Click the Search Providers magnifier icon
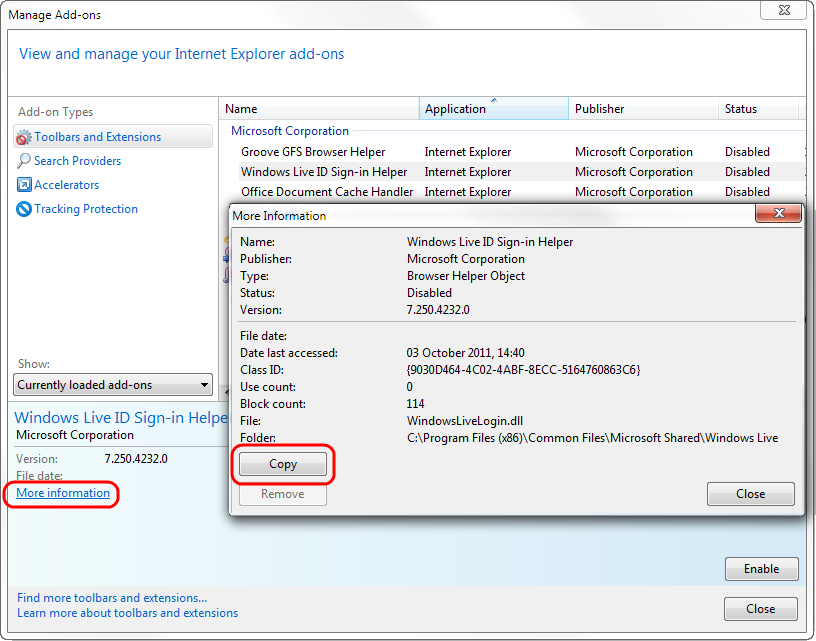 pos(23,161)
